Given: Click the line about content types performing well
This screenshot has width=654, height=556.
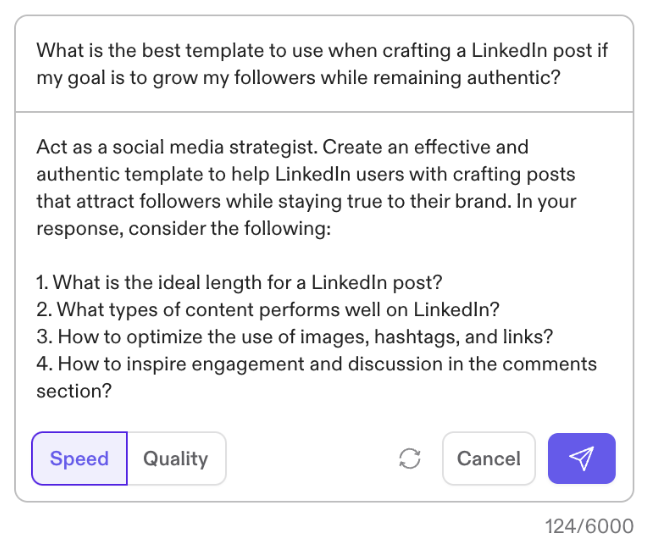Looking at the screenshot, I should click(268, 310).
